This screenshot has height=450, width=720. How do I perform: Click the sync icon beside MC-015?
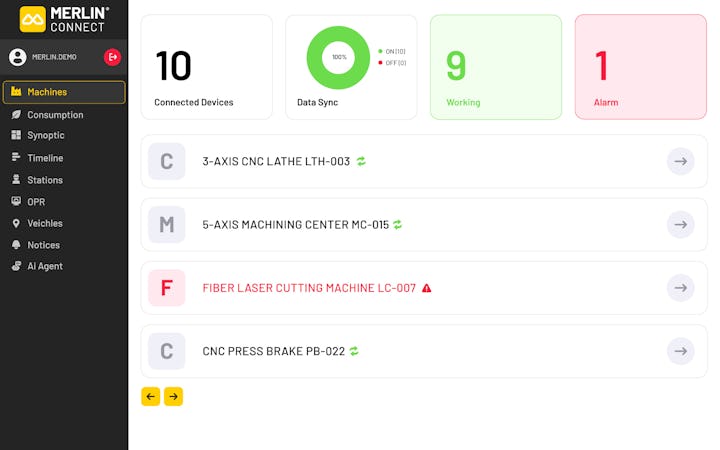point(397,225)
